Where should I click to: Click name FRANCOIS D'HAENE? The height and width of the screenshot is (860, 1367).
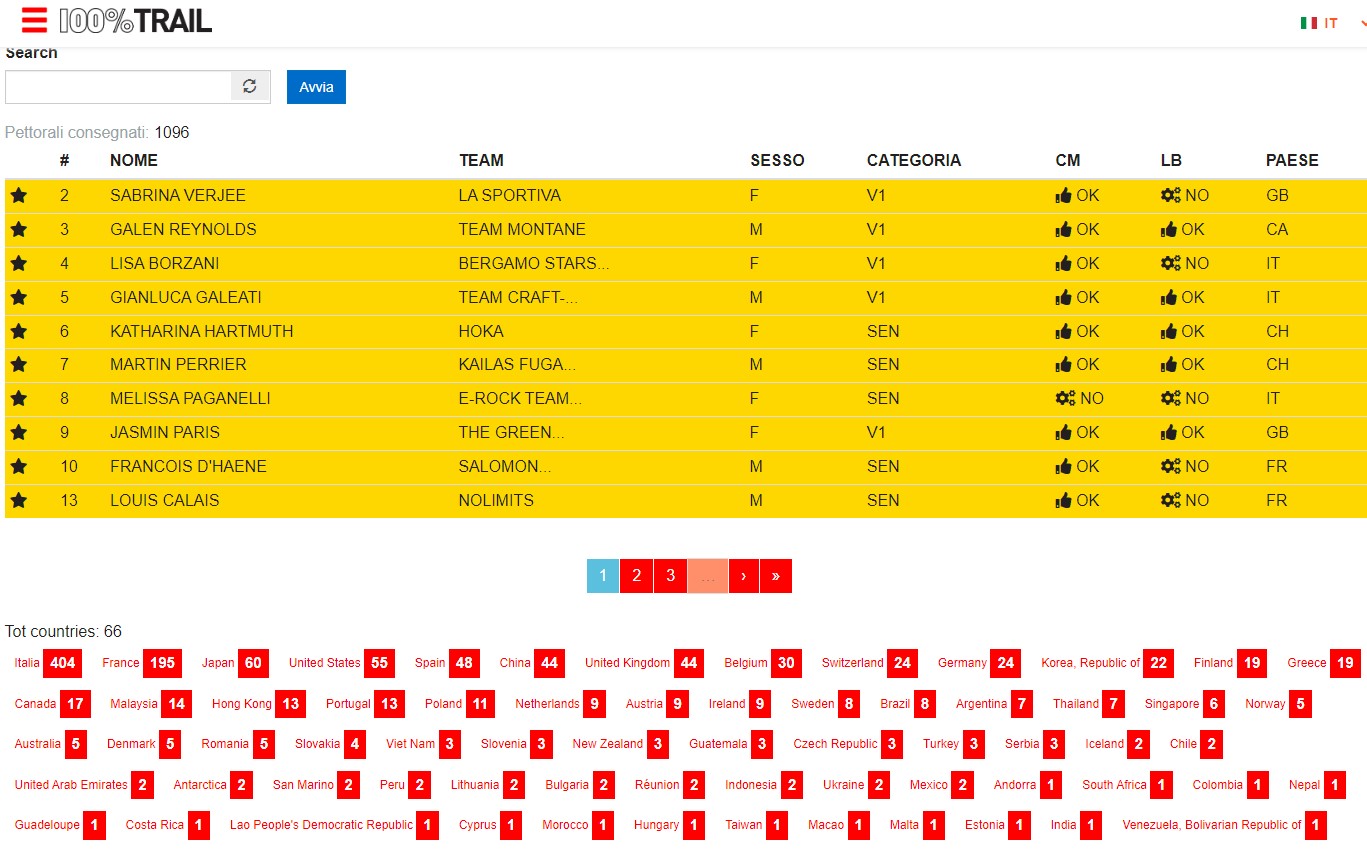click(x=188, y=466)
